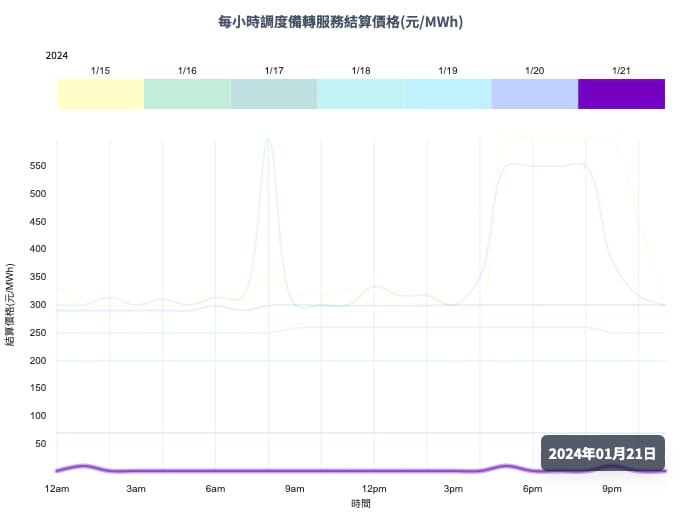Click the top of the price spike near 8am
Viewport: 689px width, 514px height.
267,140
